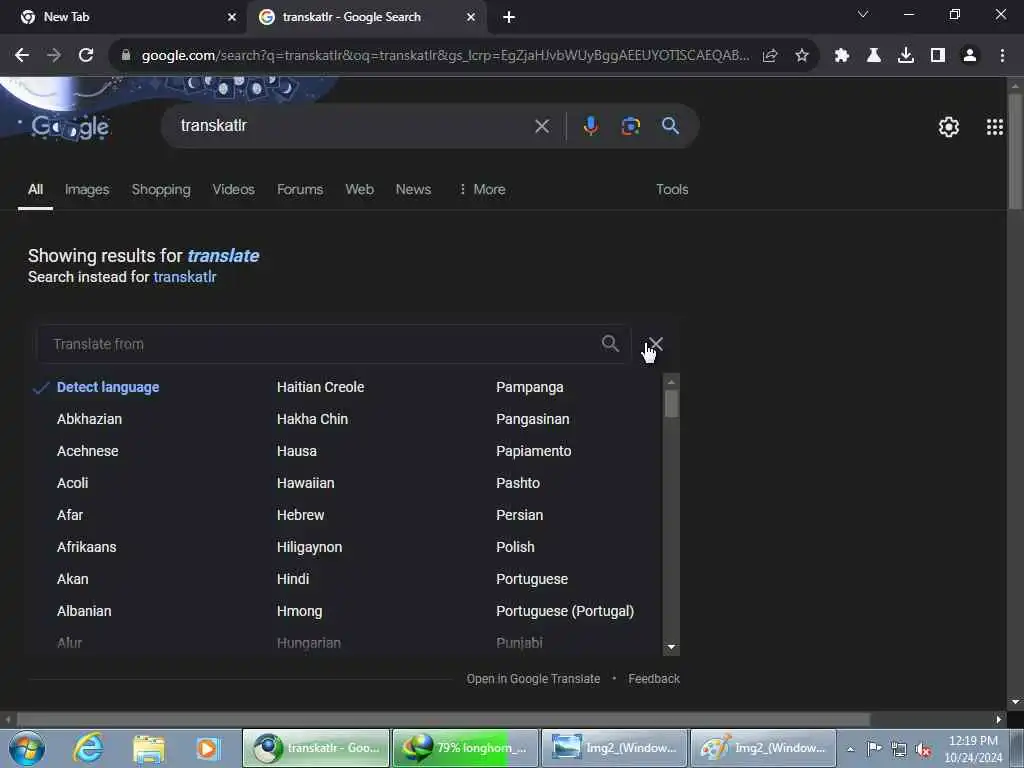Open the Windows Start menu

coord(27,748)
